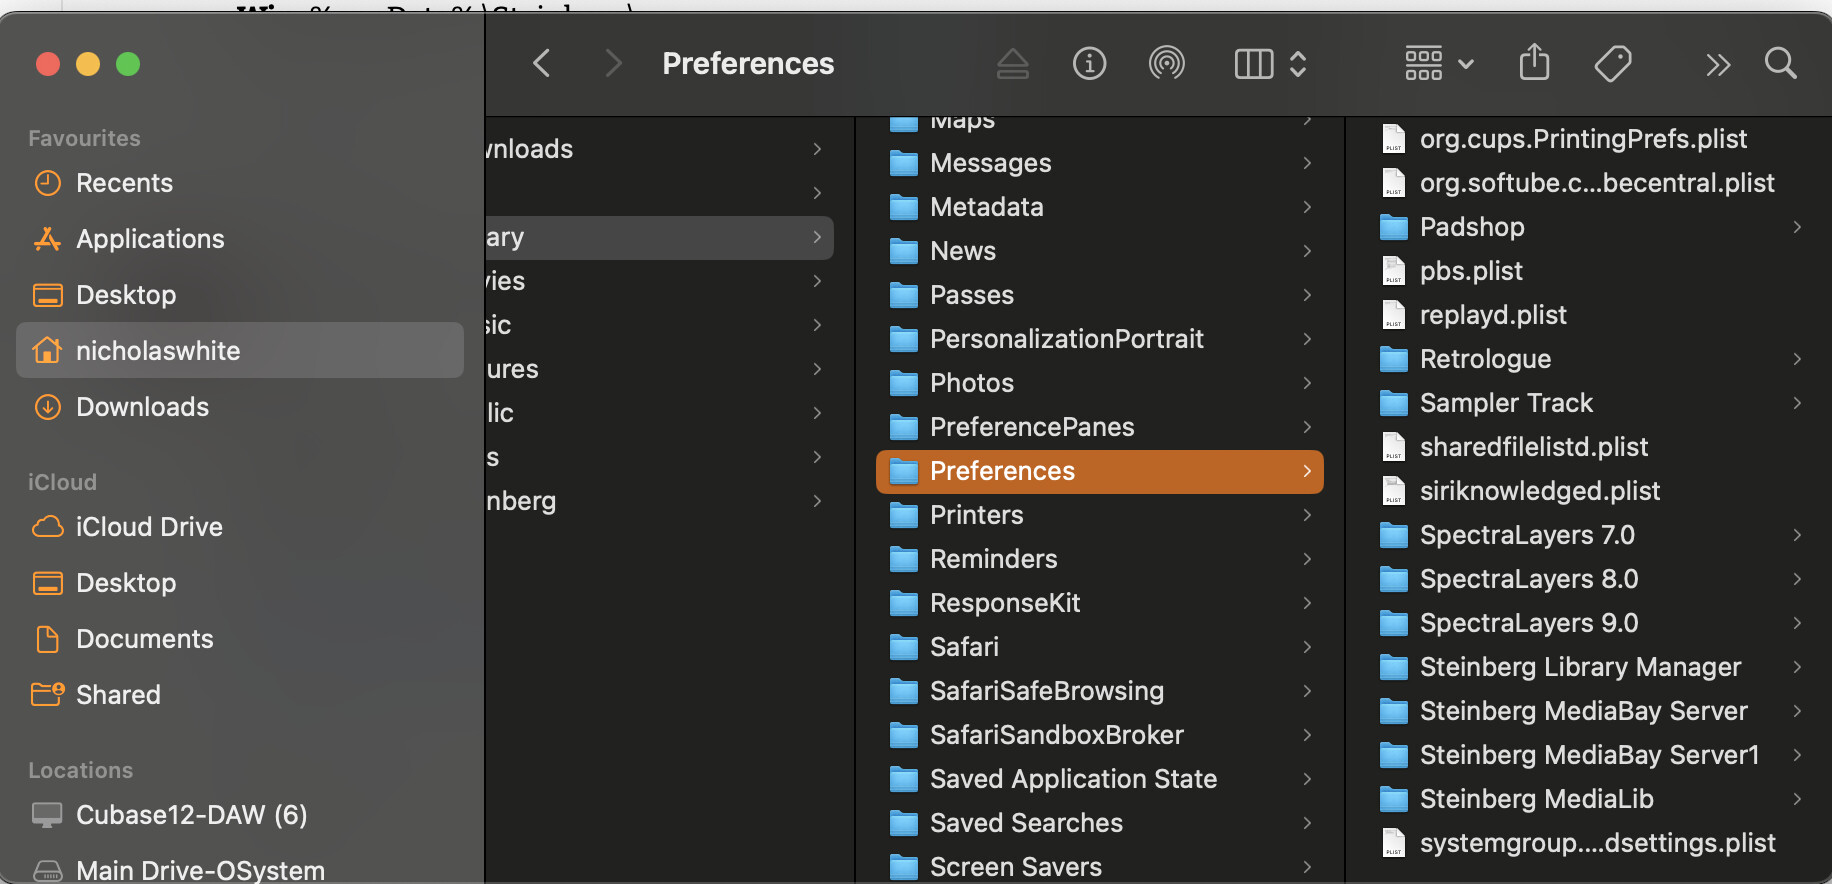Click the Edit Tags toolbar icon
This screenshot has width=1832, height=884.
[1612, 64]
